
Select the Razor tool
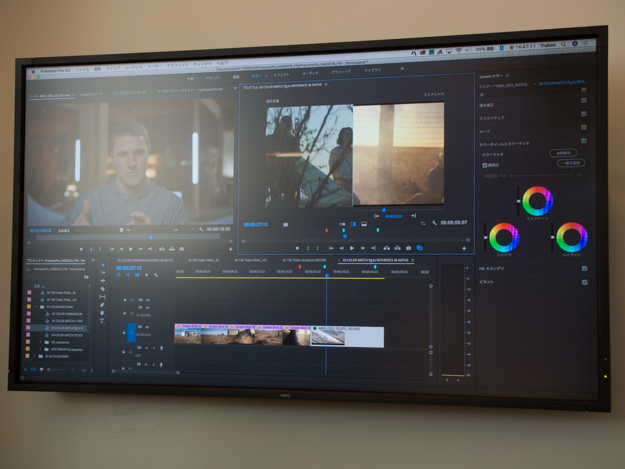103,289
